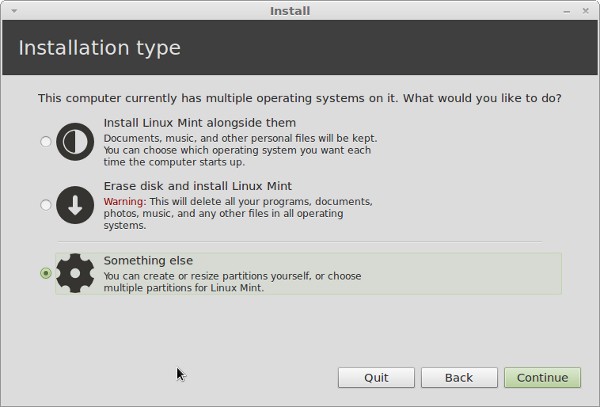Select the install alongside radio button
This screenshot has width=600, height=407.
pos(45,142)
